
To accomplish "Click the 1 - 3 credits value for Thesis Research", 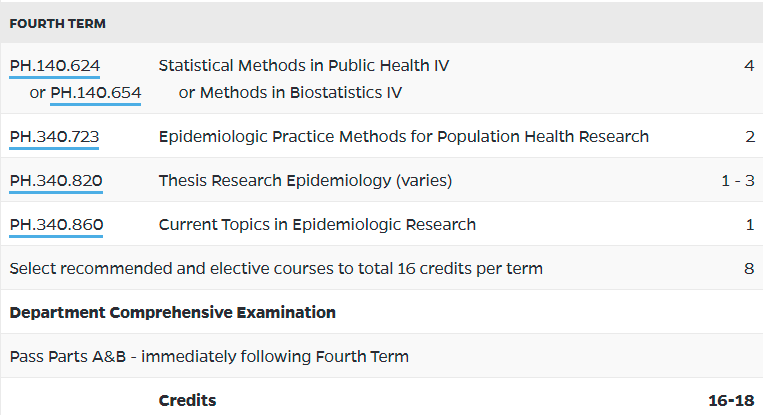I will [738, 180].
